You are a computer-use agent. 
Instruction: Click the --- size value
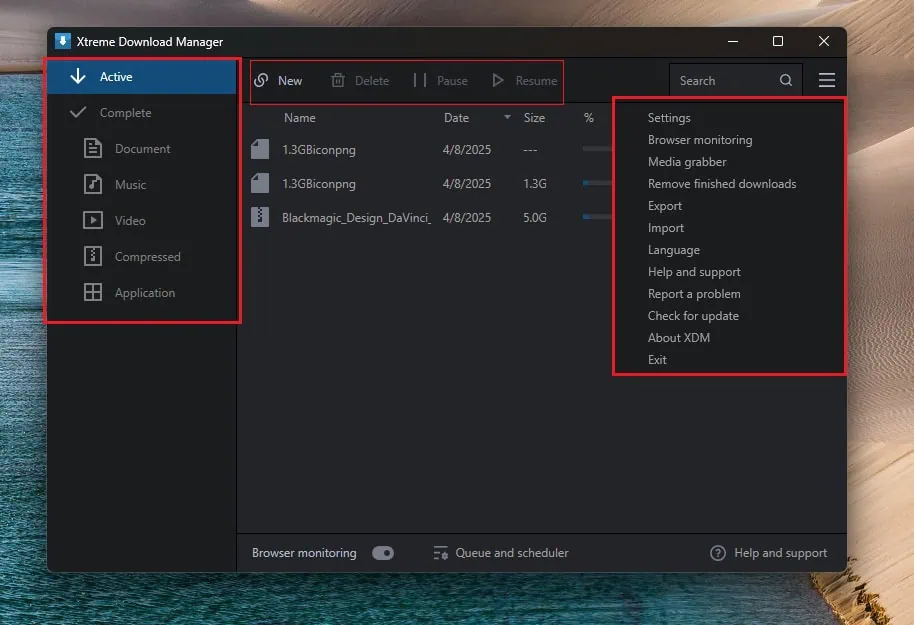(x=530, y=150)
